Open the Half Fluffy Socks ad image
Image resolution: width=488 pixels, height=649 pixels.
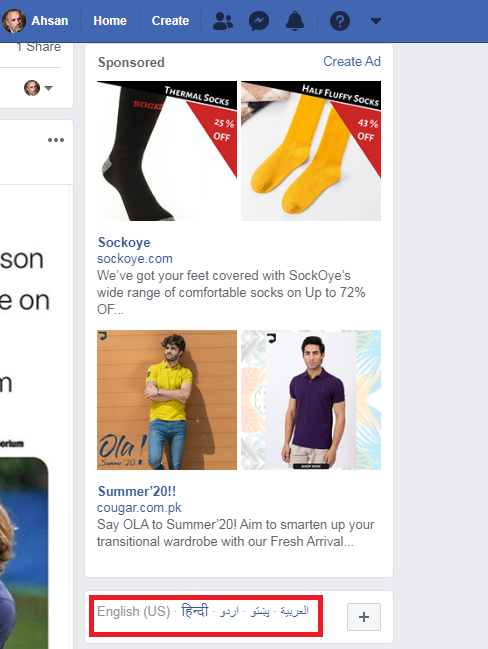(x=311, y=151)
